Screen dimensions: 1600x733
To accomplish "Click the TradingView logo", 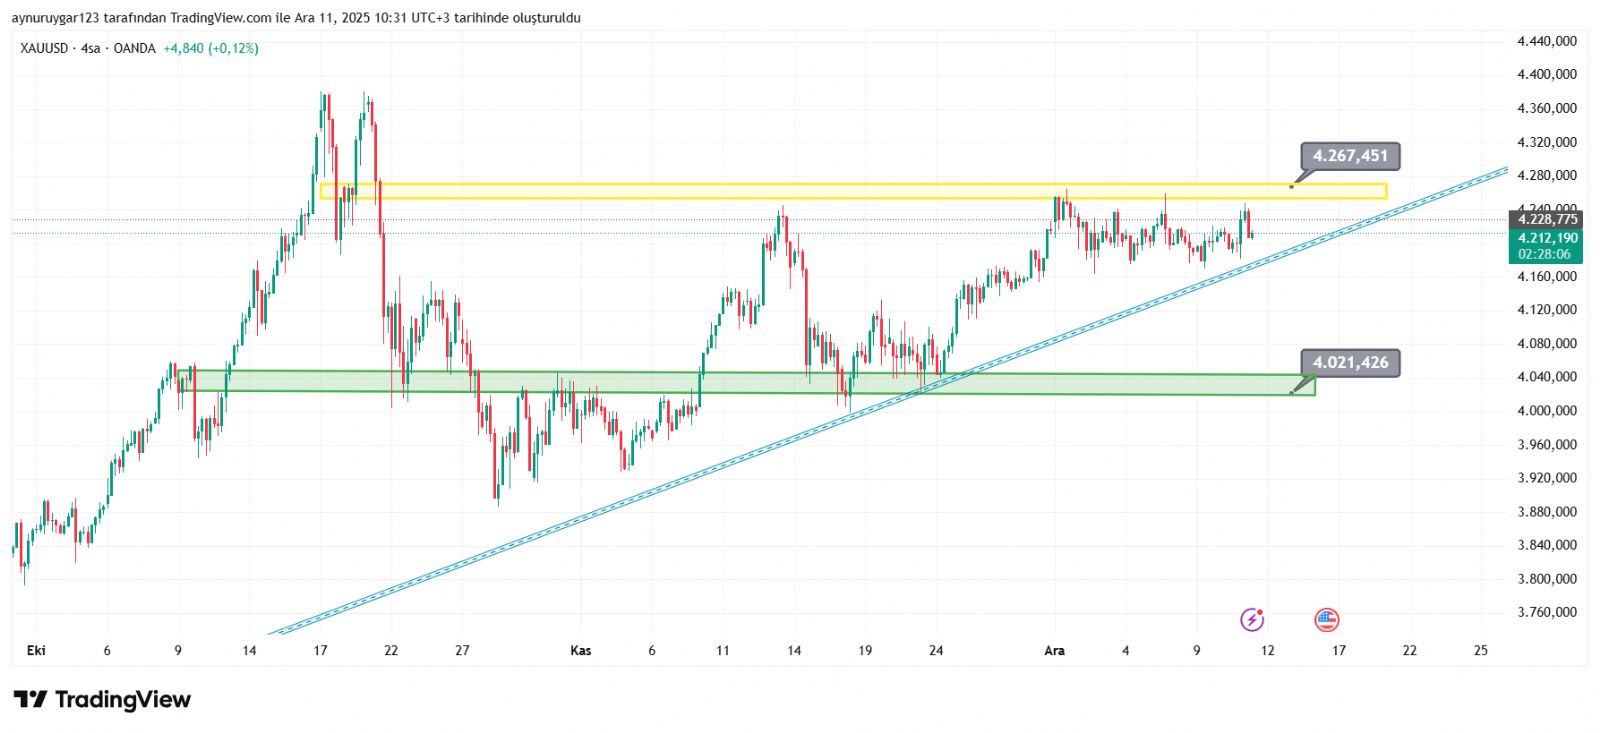I will click(102, 699).
